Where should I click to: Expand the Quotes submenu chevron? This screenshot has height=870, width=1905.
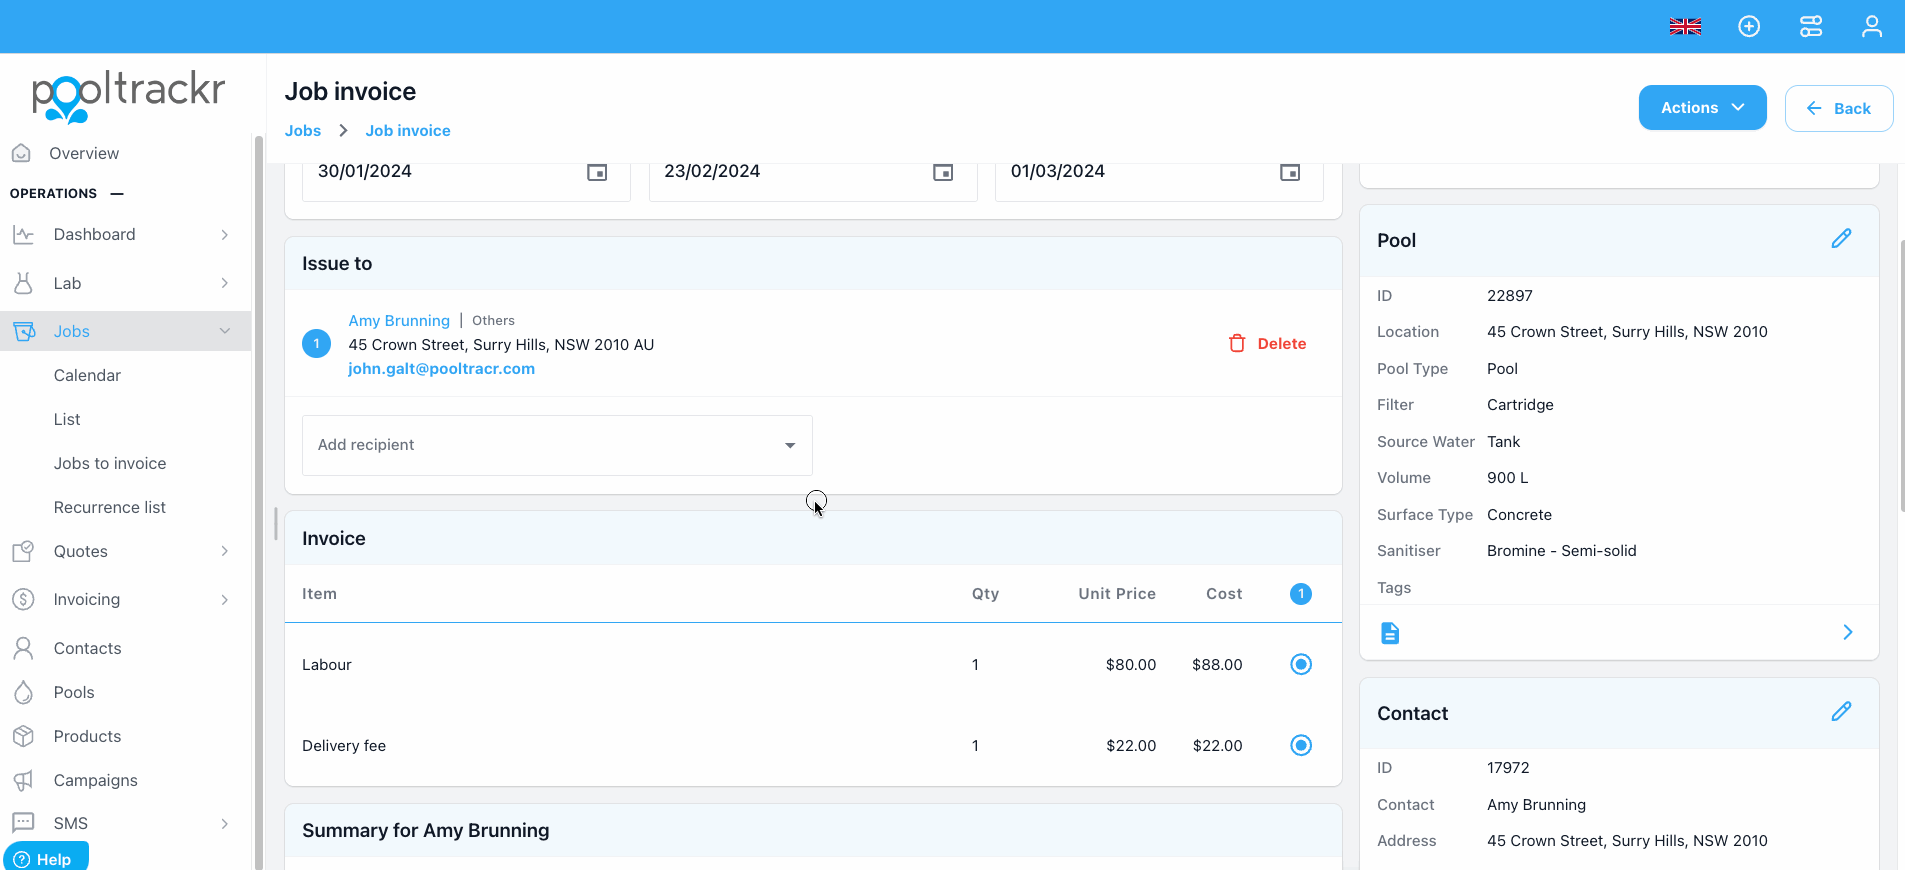(x=225, y=551)
